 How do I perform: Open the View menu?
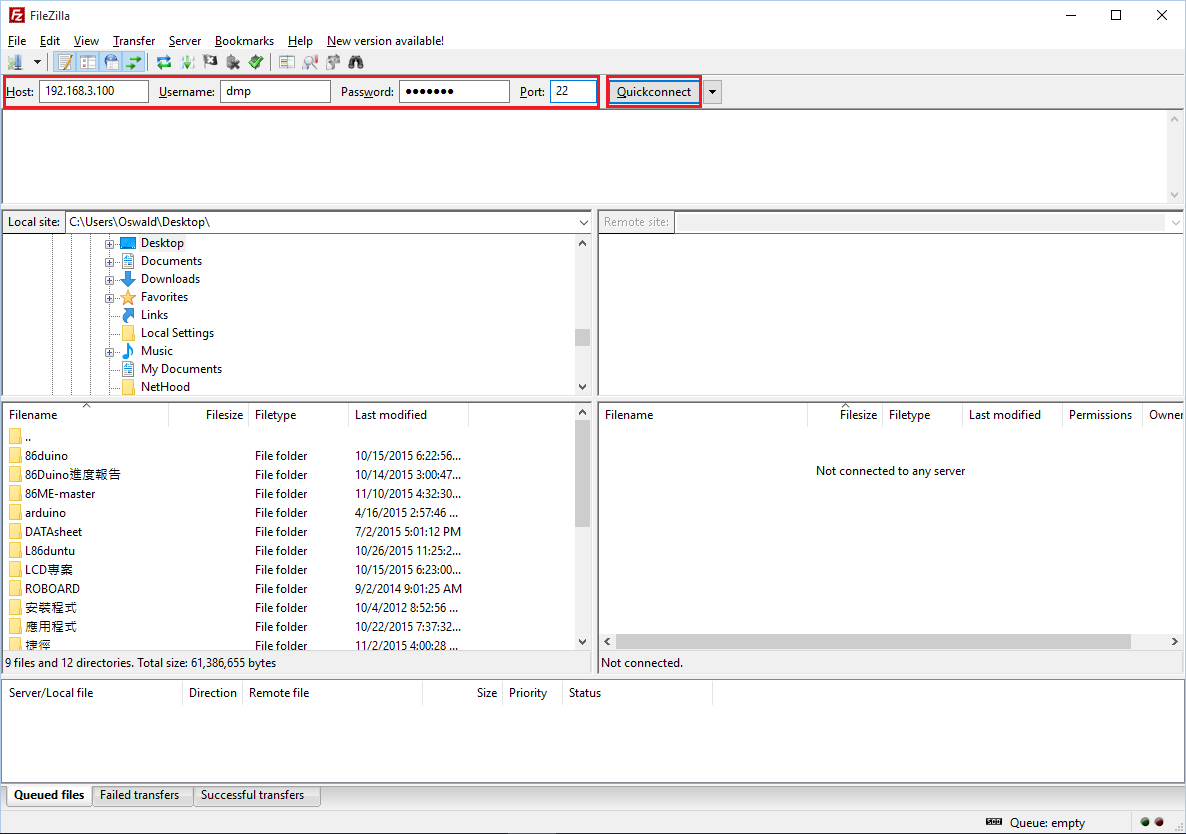coord(86,41)
